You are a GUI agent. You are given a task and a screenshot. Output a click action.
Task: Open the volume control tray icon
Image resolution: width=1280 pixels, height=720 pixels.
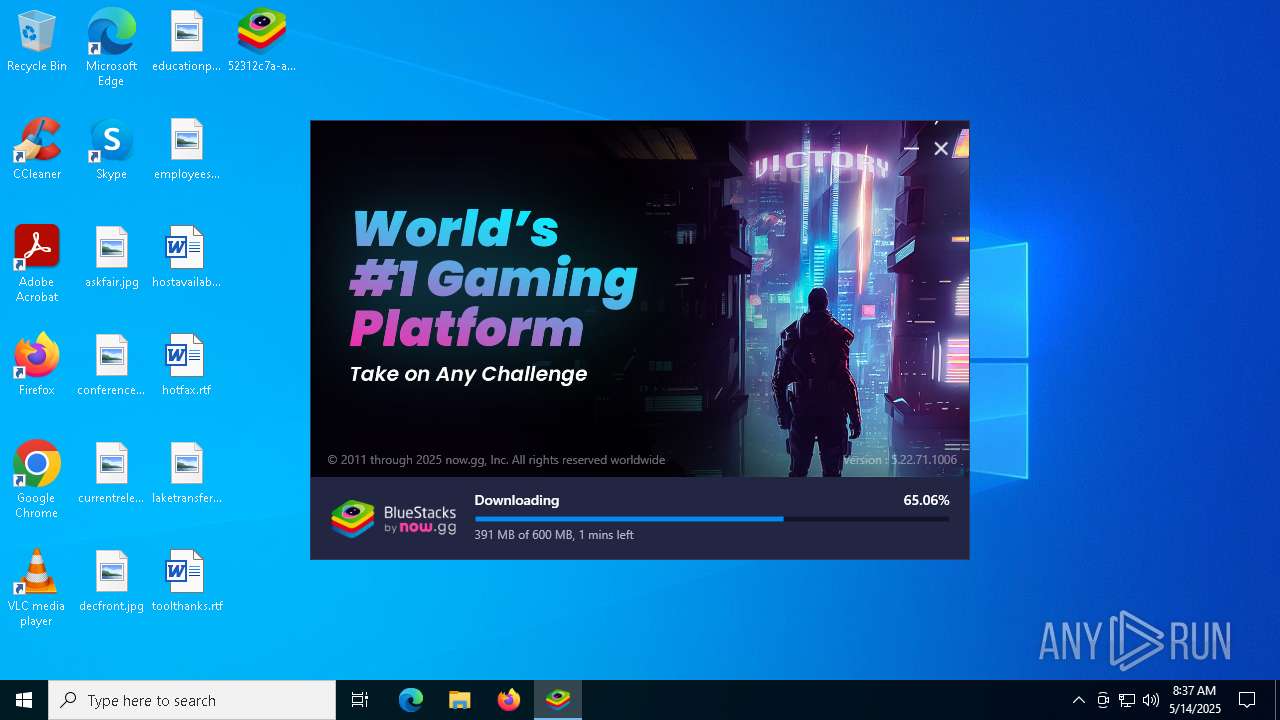point(1151,700)
